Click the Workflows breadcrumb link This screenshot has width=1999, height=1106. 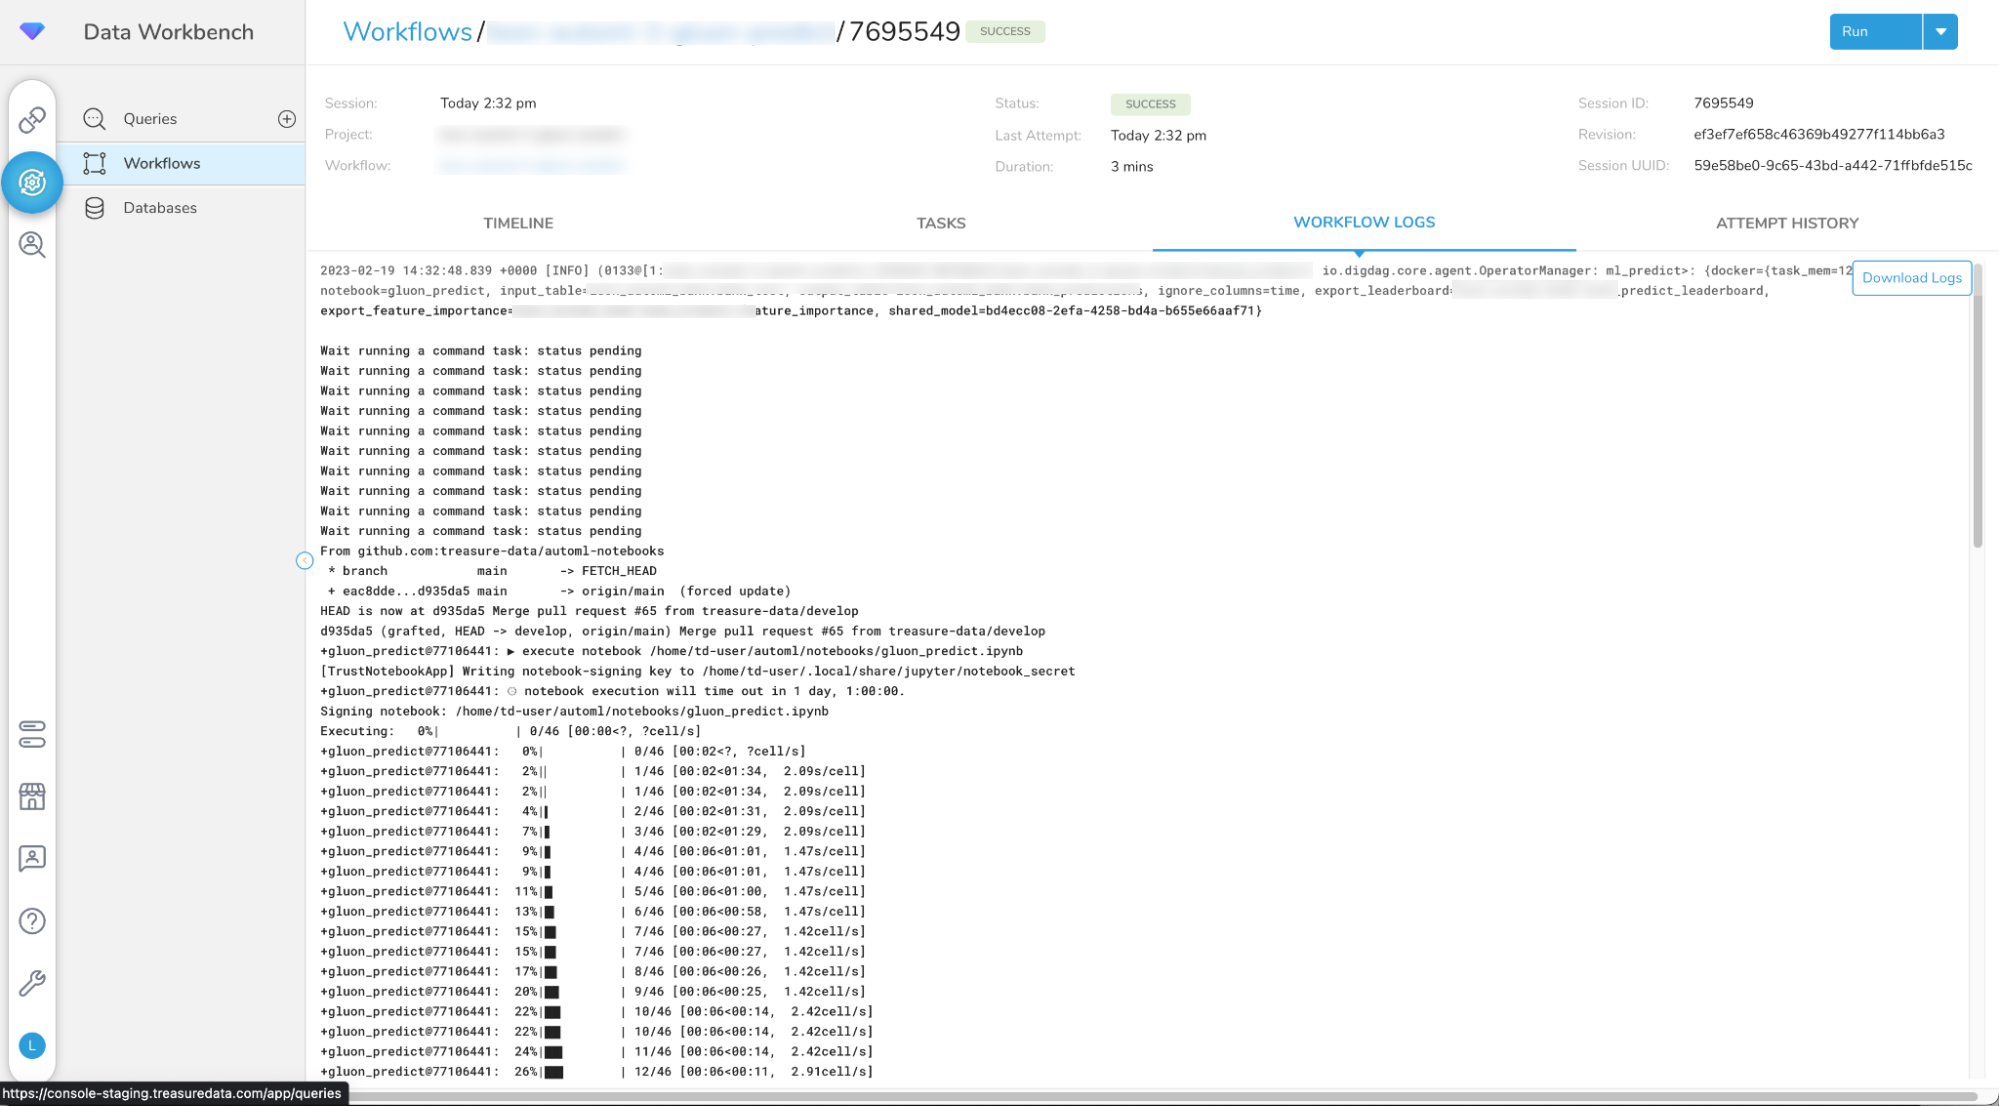[407, 32]
